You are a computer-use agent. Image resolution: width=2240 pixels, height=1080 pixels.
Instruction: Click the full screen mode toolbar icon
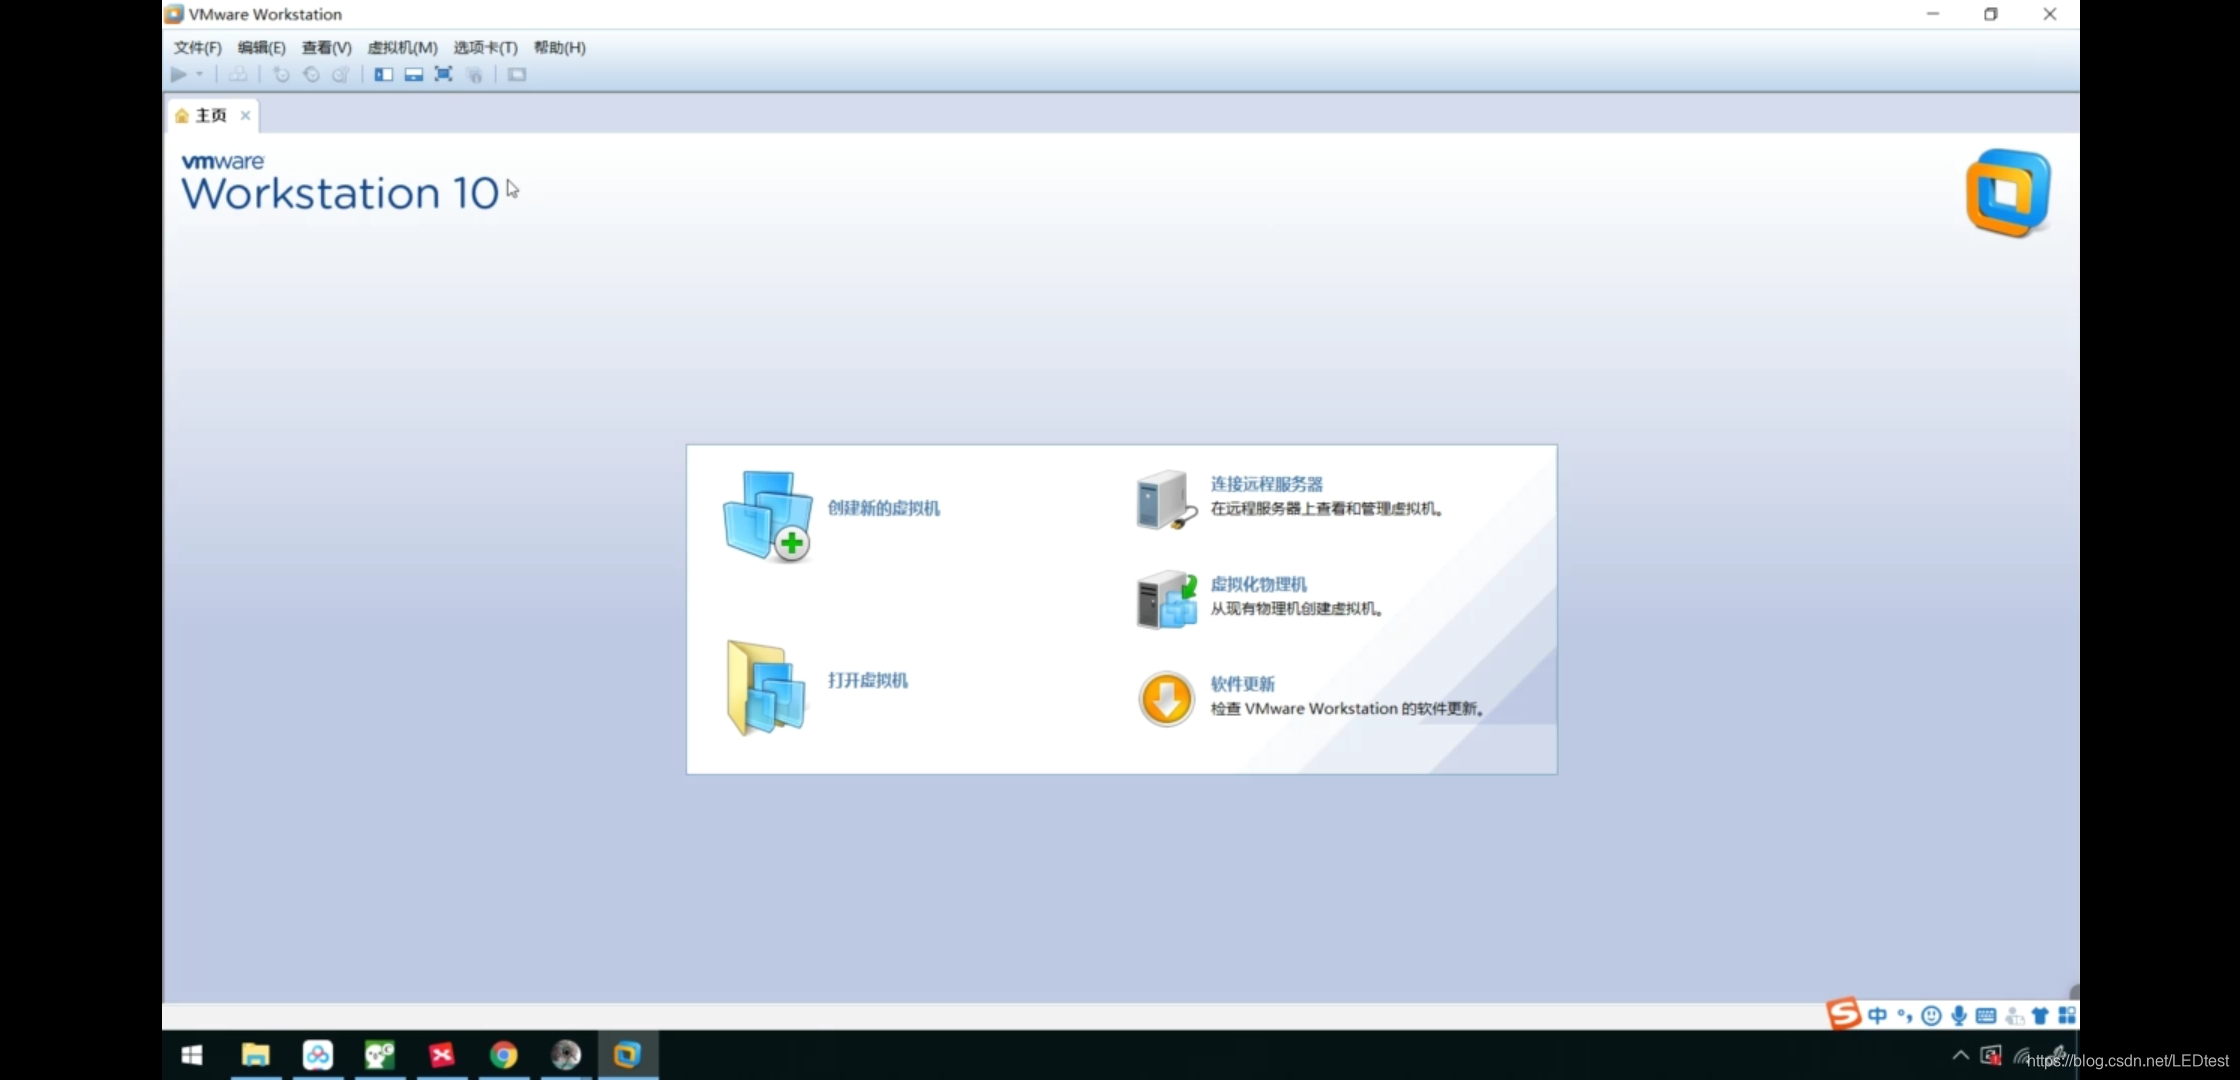click(444, 74)
